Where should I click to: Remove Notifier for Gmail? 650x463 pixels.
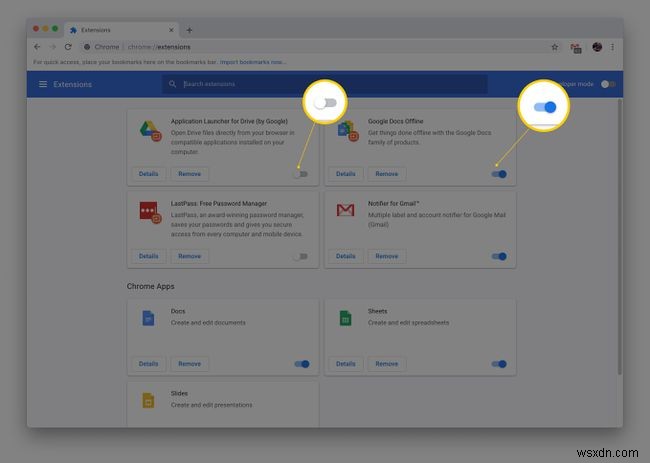point(387,256)
